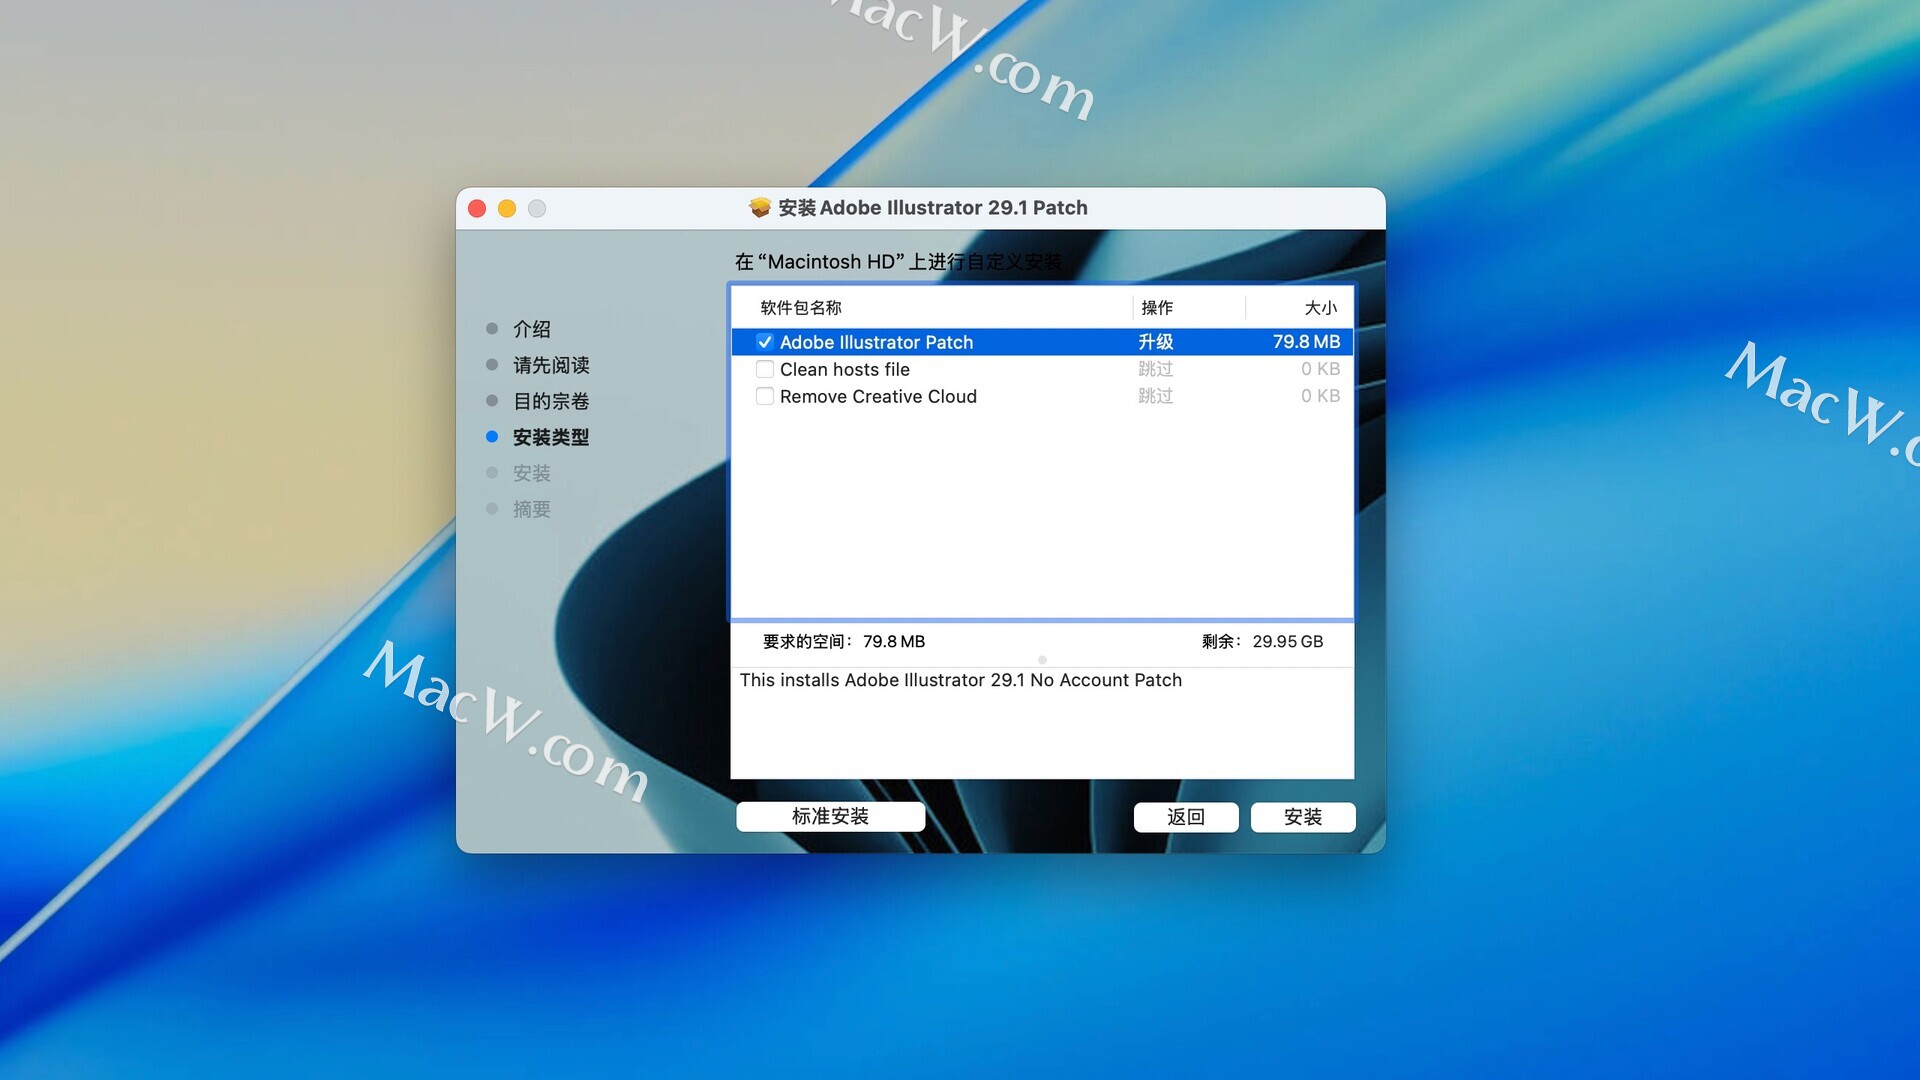Click 跳过 action in Clean hosts file row
Viewport: 1920px width, 1080px height.
(1156, 369)
